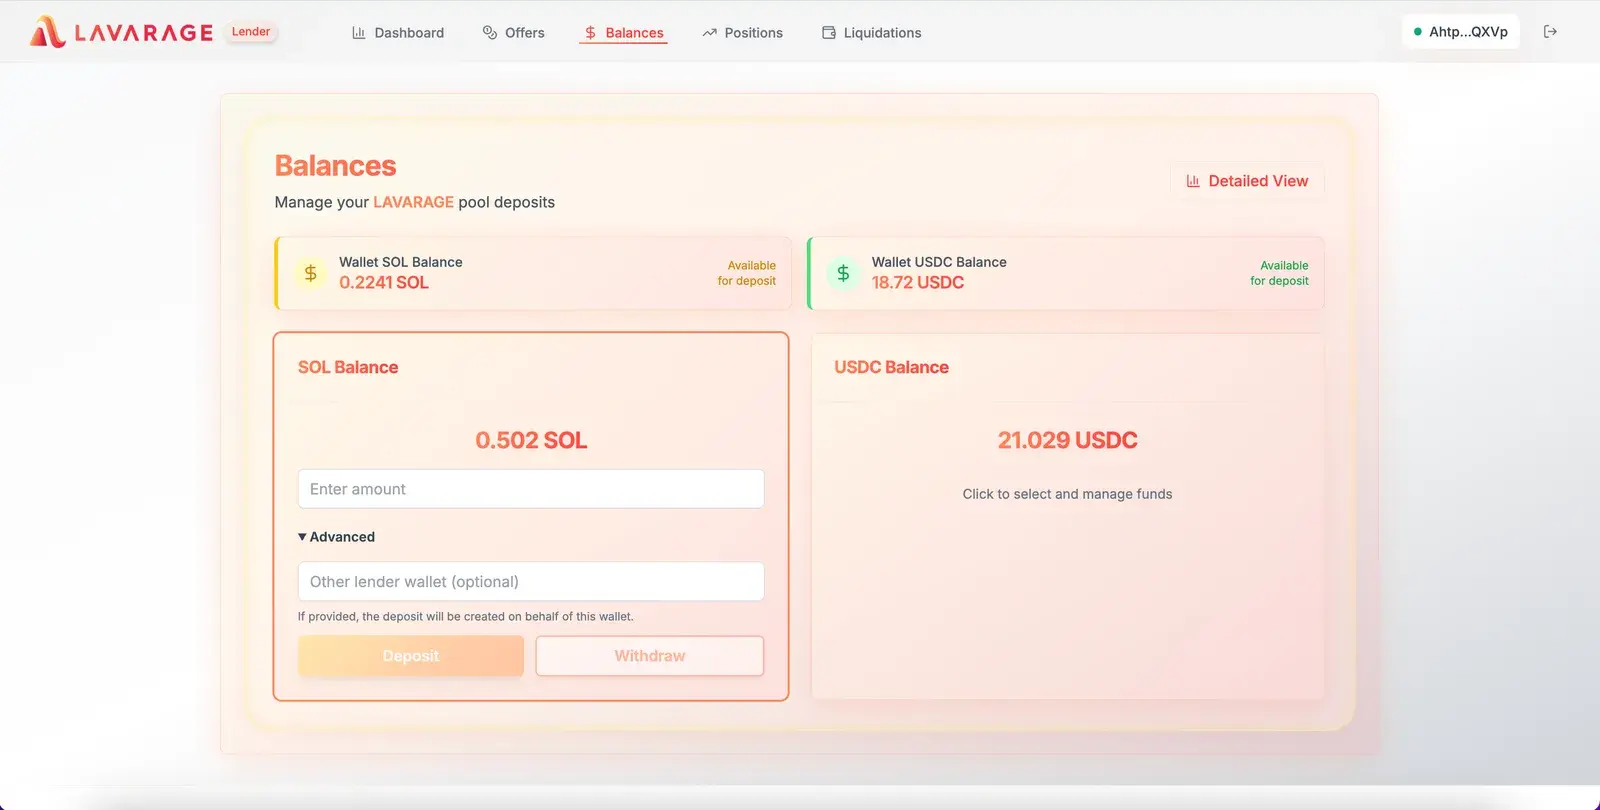
Task: Switch to the Positions tab
Action: (742, 33)
